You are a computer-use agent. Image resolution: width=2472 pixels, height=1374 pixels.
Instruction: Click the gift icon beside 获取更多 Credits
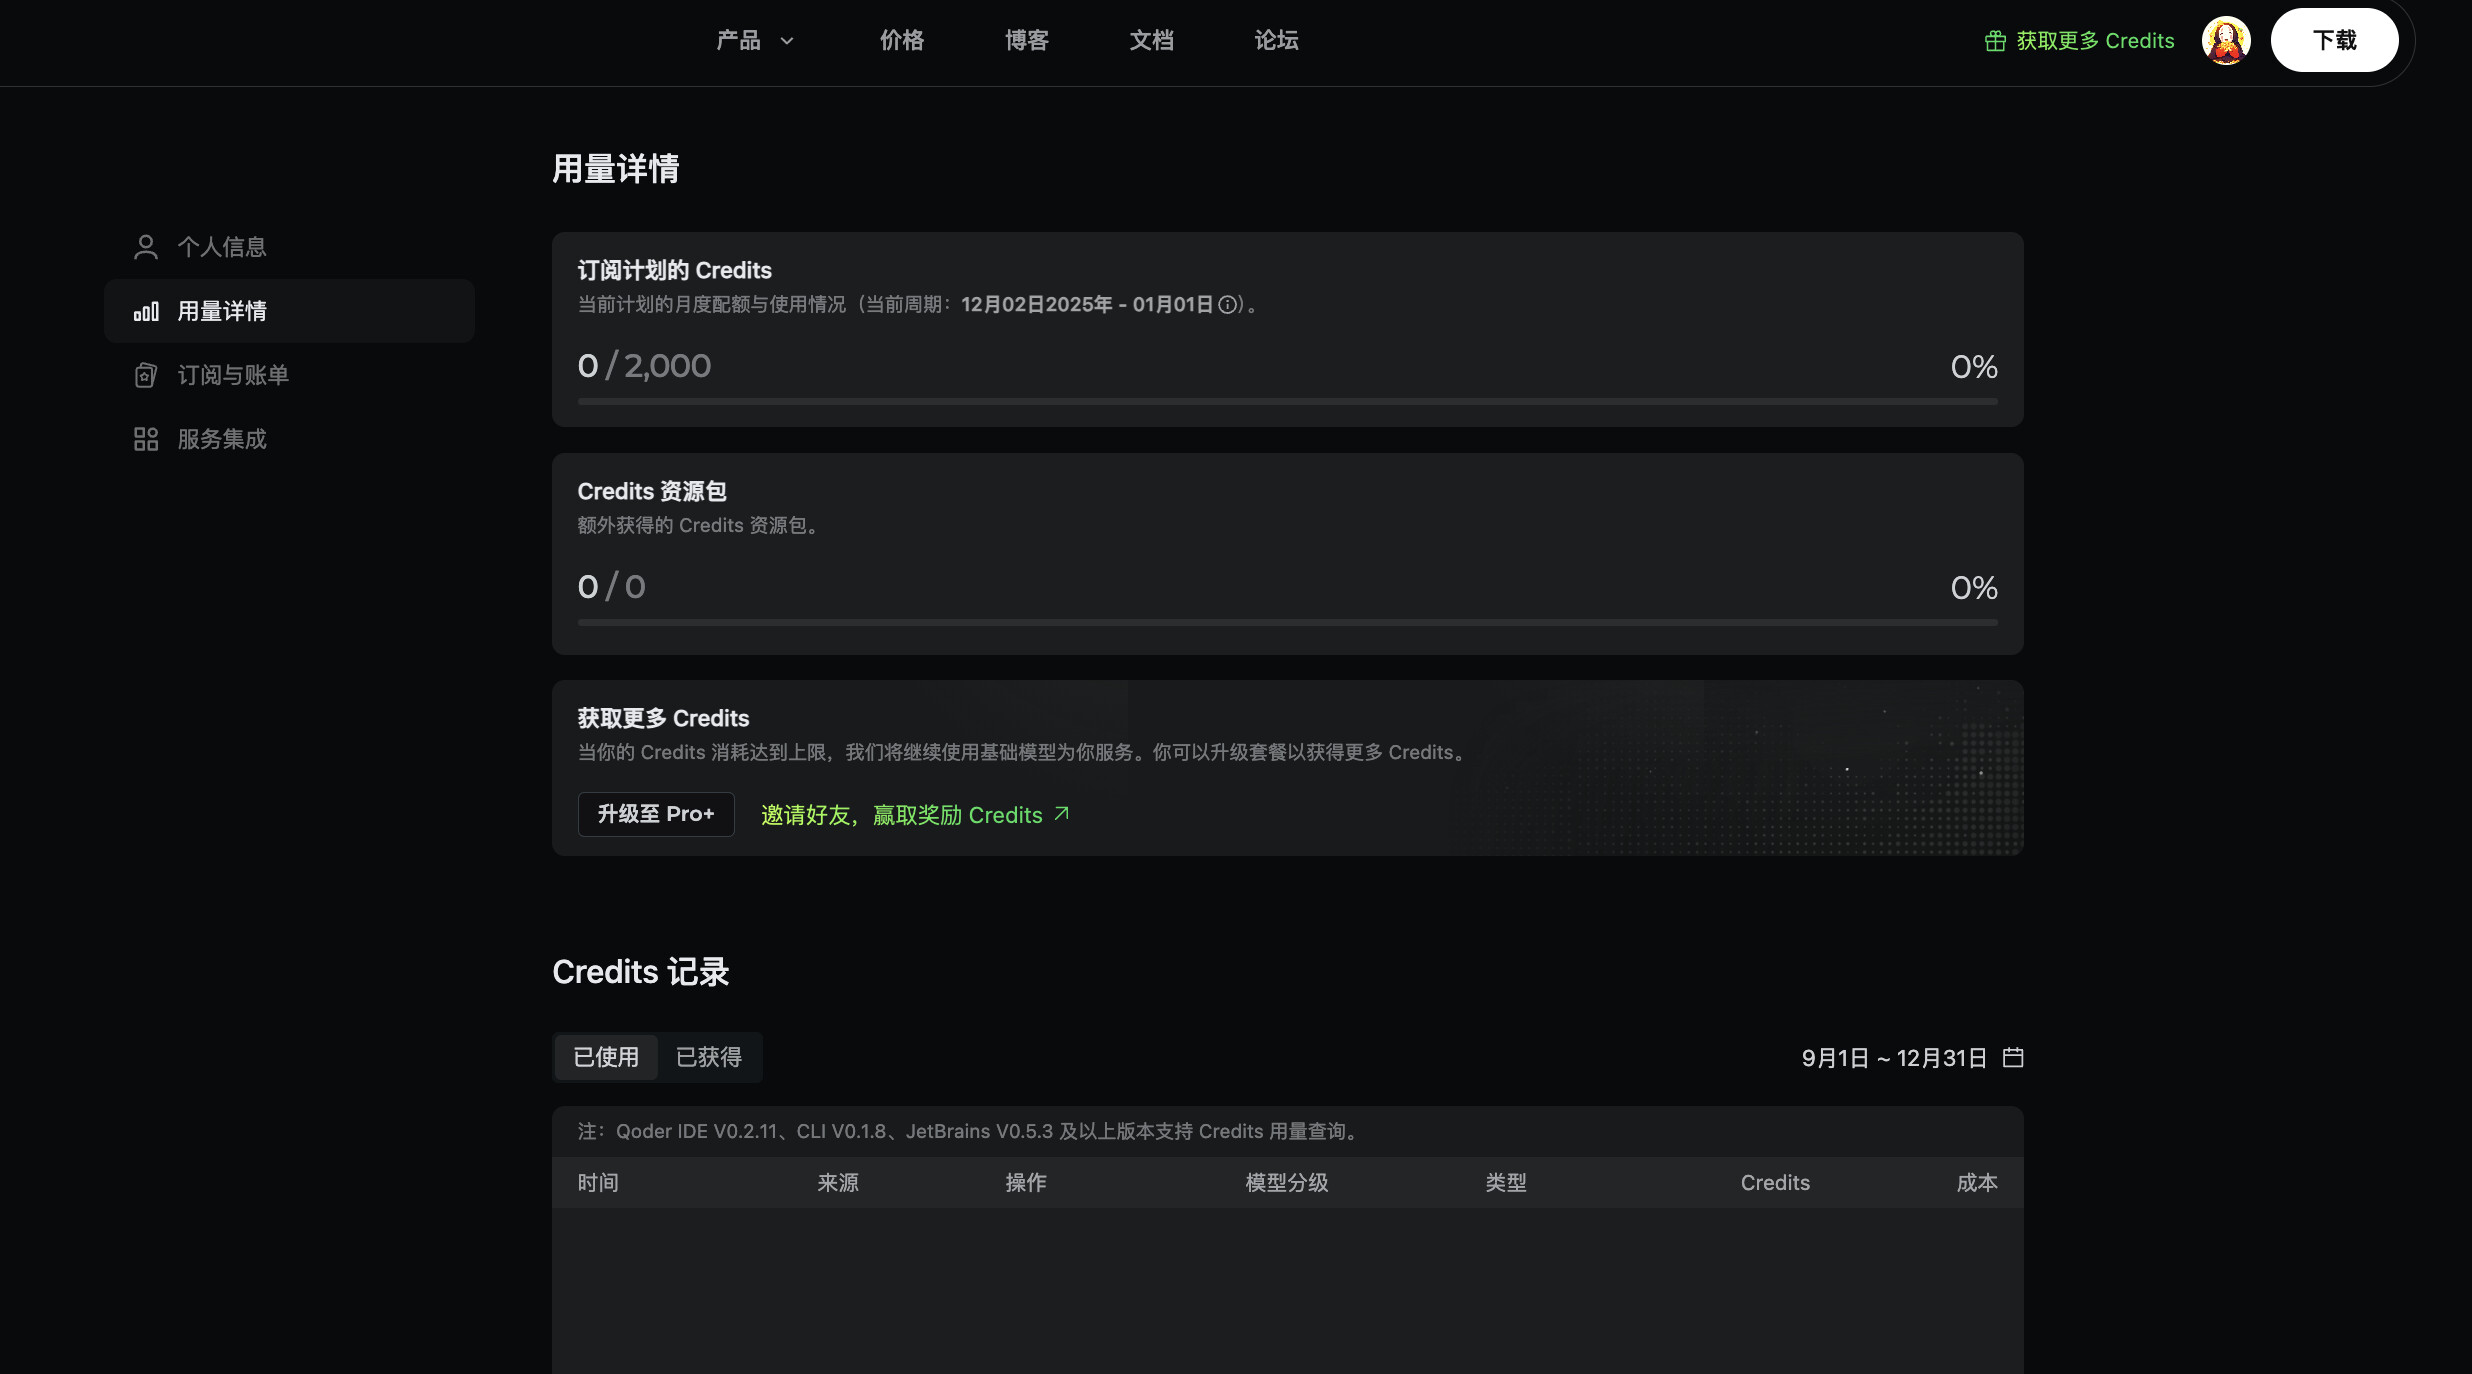point(1995,41)
